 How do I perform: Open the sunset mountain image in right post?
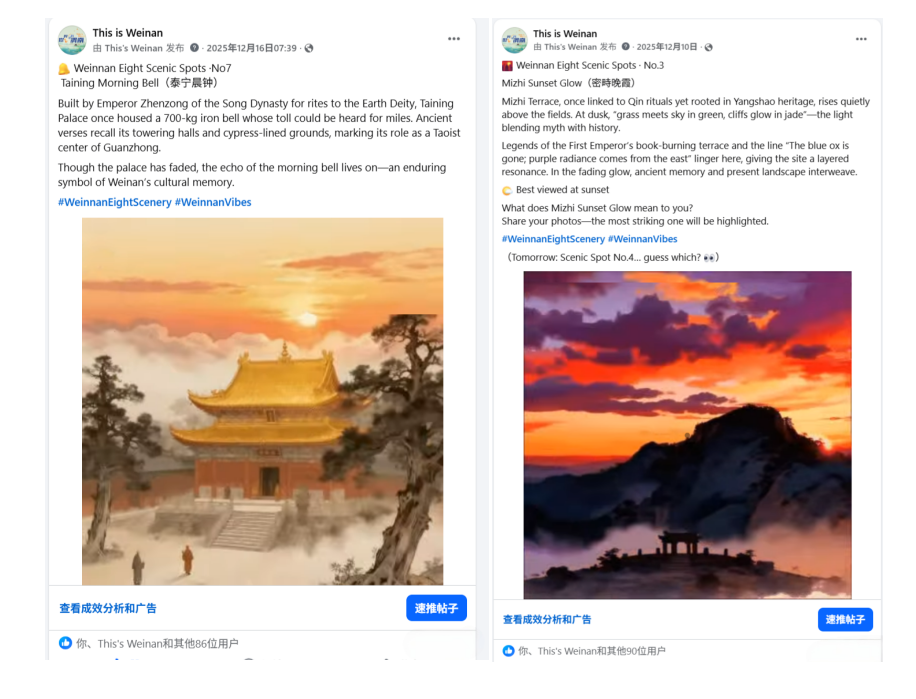click(x=688, y=434)
